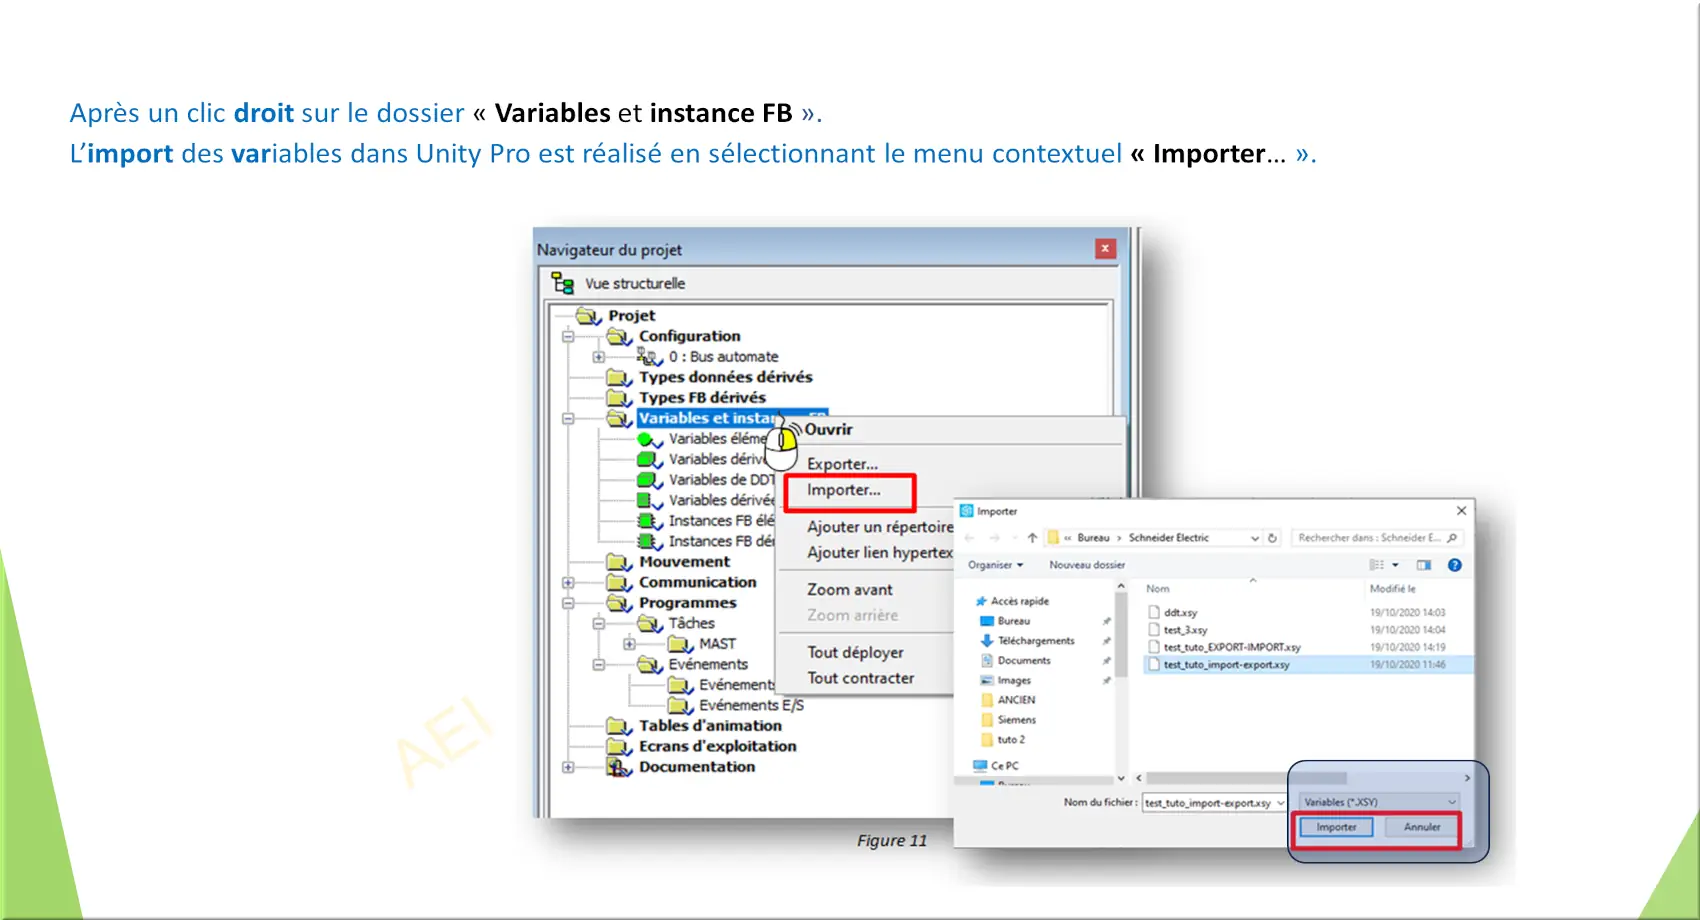Screen dimensions: 1700x920
Task: Click the Rechercher dans search box
Action: [x=1377, y=538]
